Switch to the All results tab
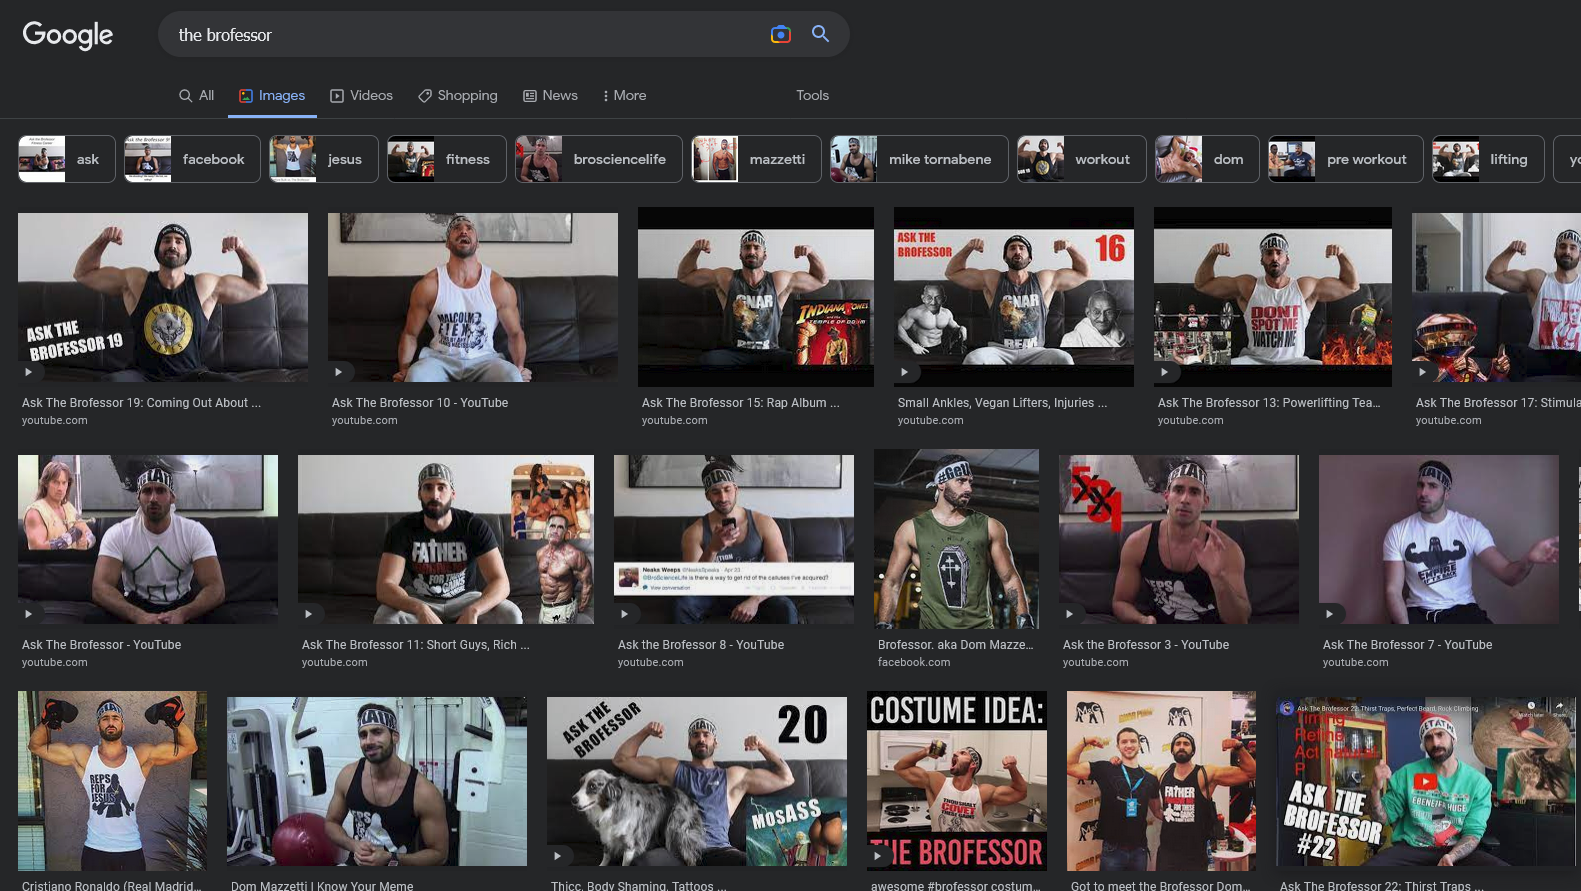The height and width of the screenshot is (891, 1581). point(196,96)
